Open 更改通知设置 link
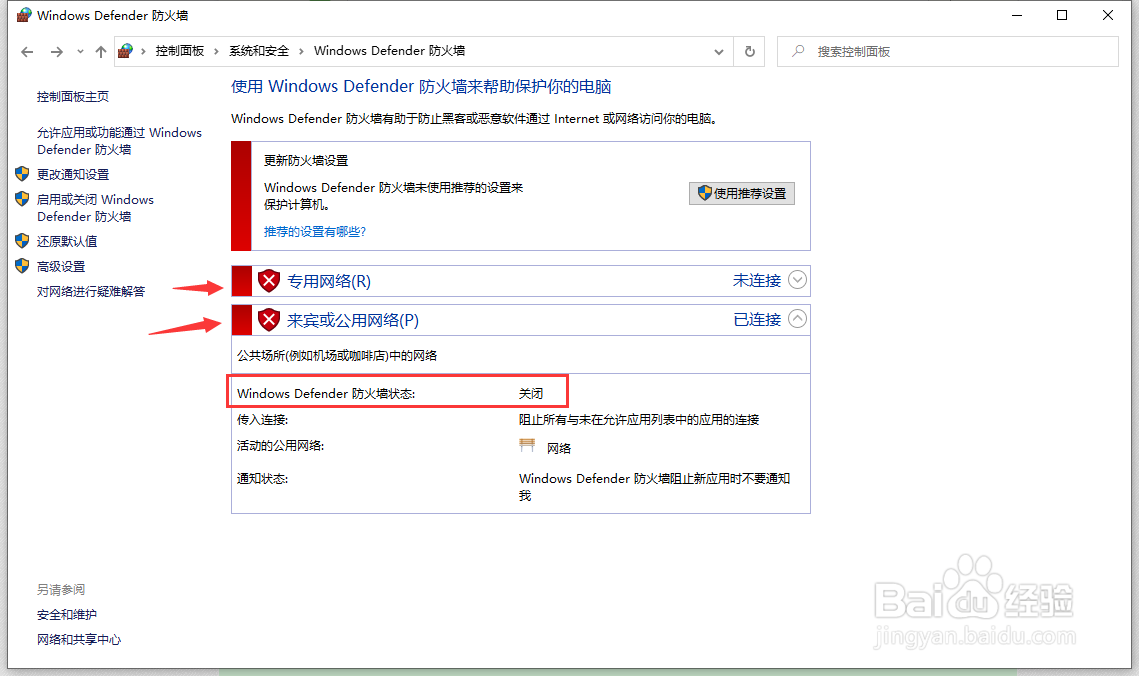Screen dimensions: 1139x676 (x=73, y=174)
